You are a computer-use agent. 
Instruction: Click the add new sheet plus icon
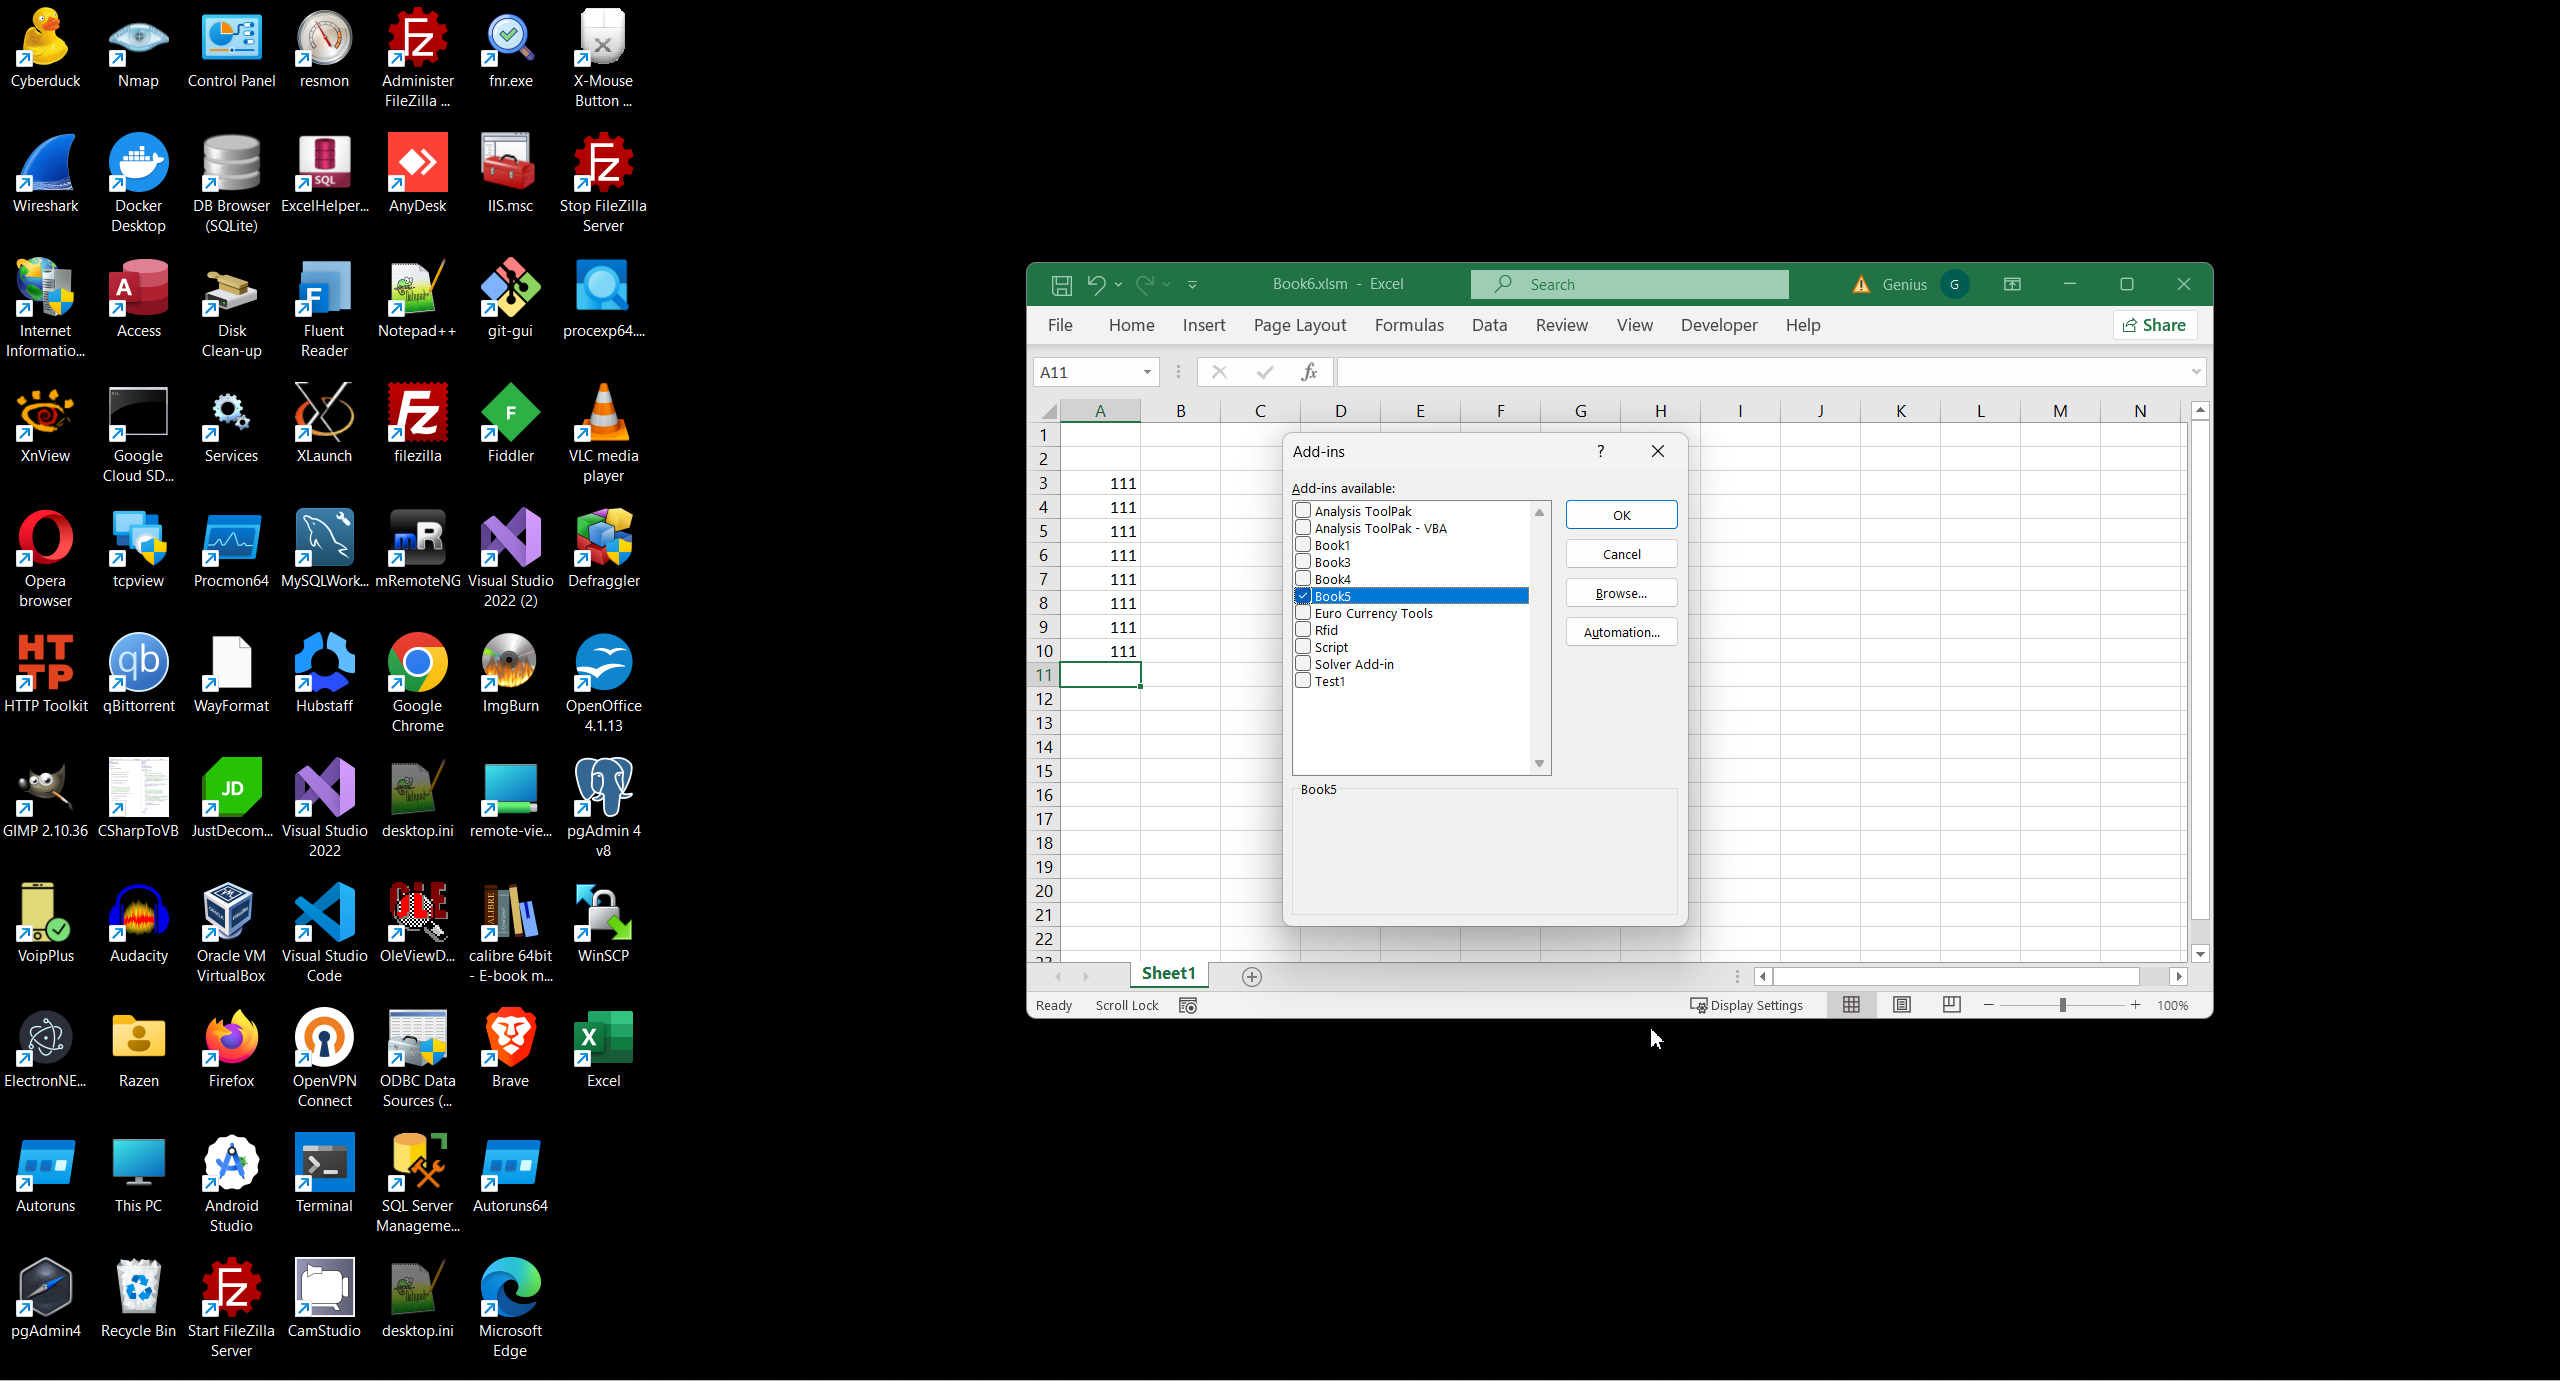[x=1252, y=977]
